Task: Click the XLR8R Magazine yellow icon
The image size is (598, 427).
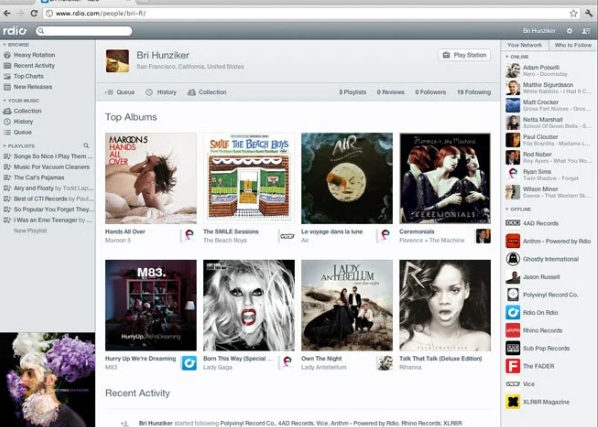Action: coord(513,402)
